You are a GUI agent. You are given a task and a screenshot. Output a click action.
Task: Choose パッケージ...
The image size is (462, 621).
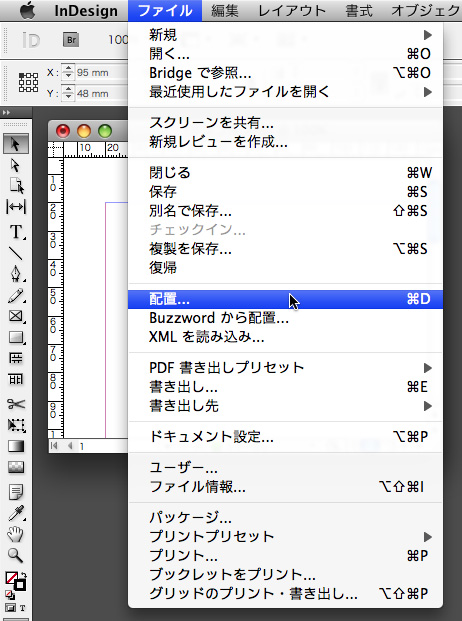coord(285,518)
